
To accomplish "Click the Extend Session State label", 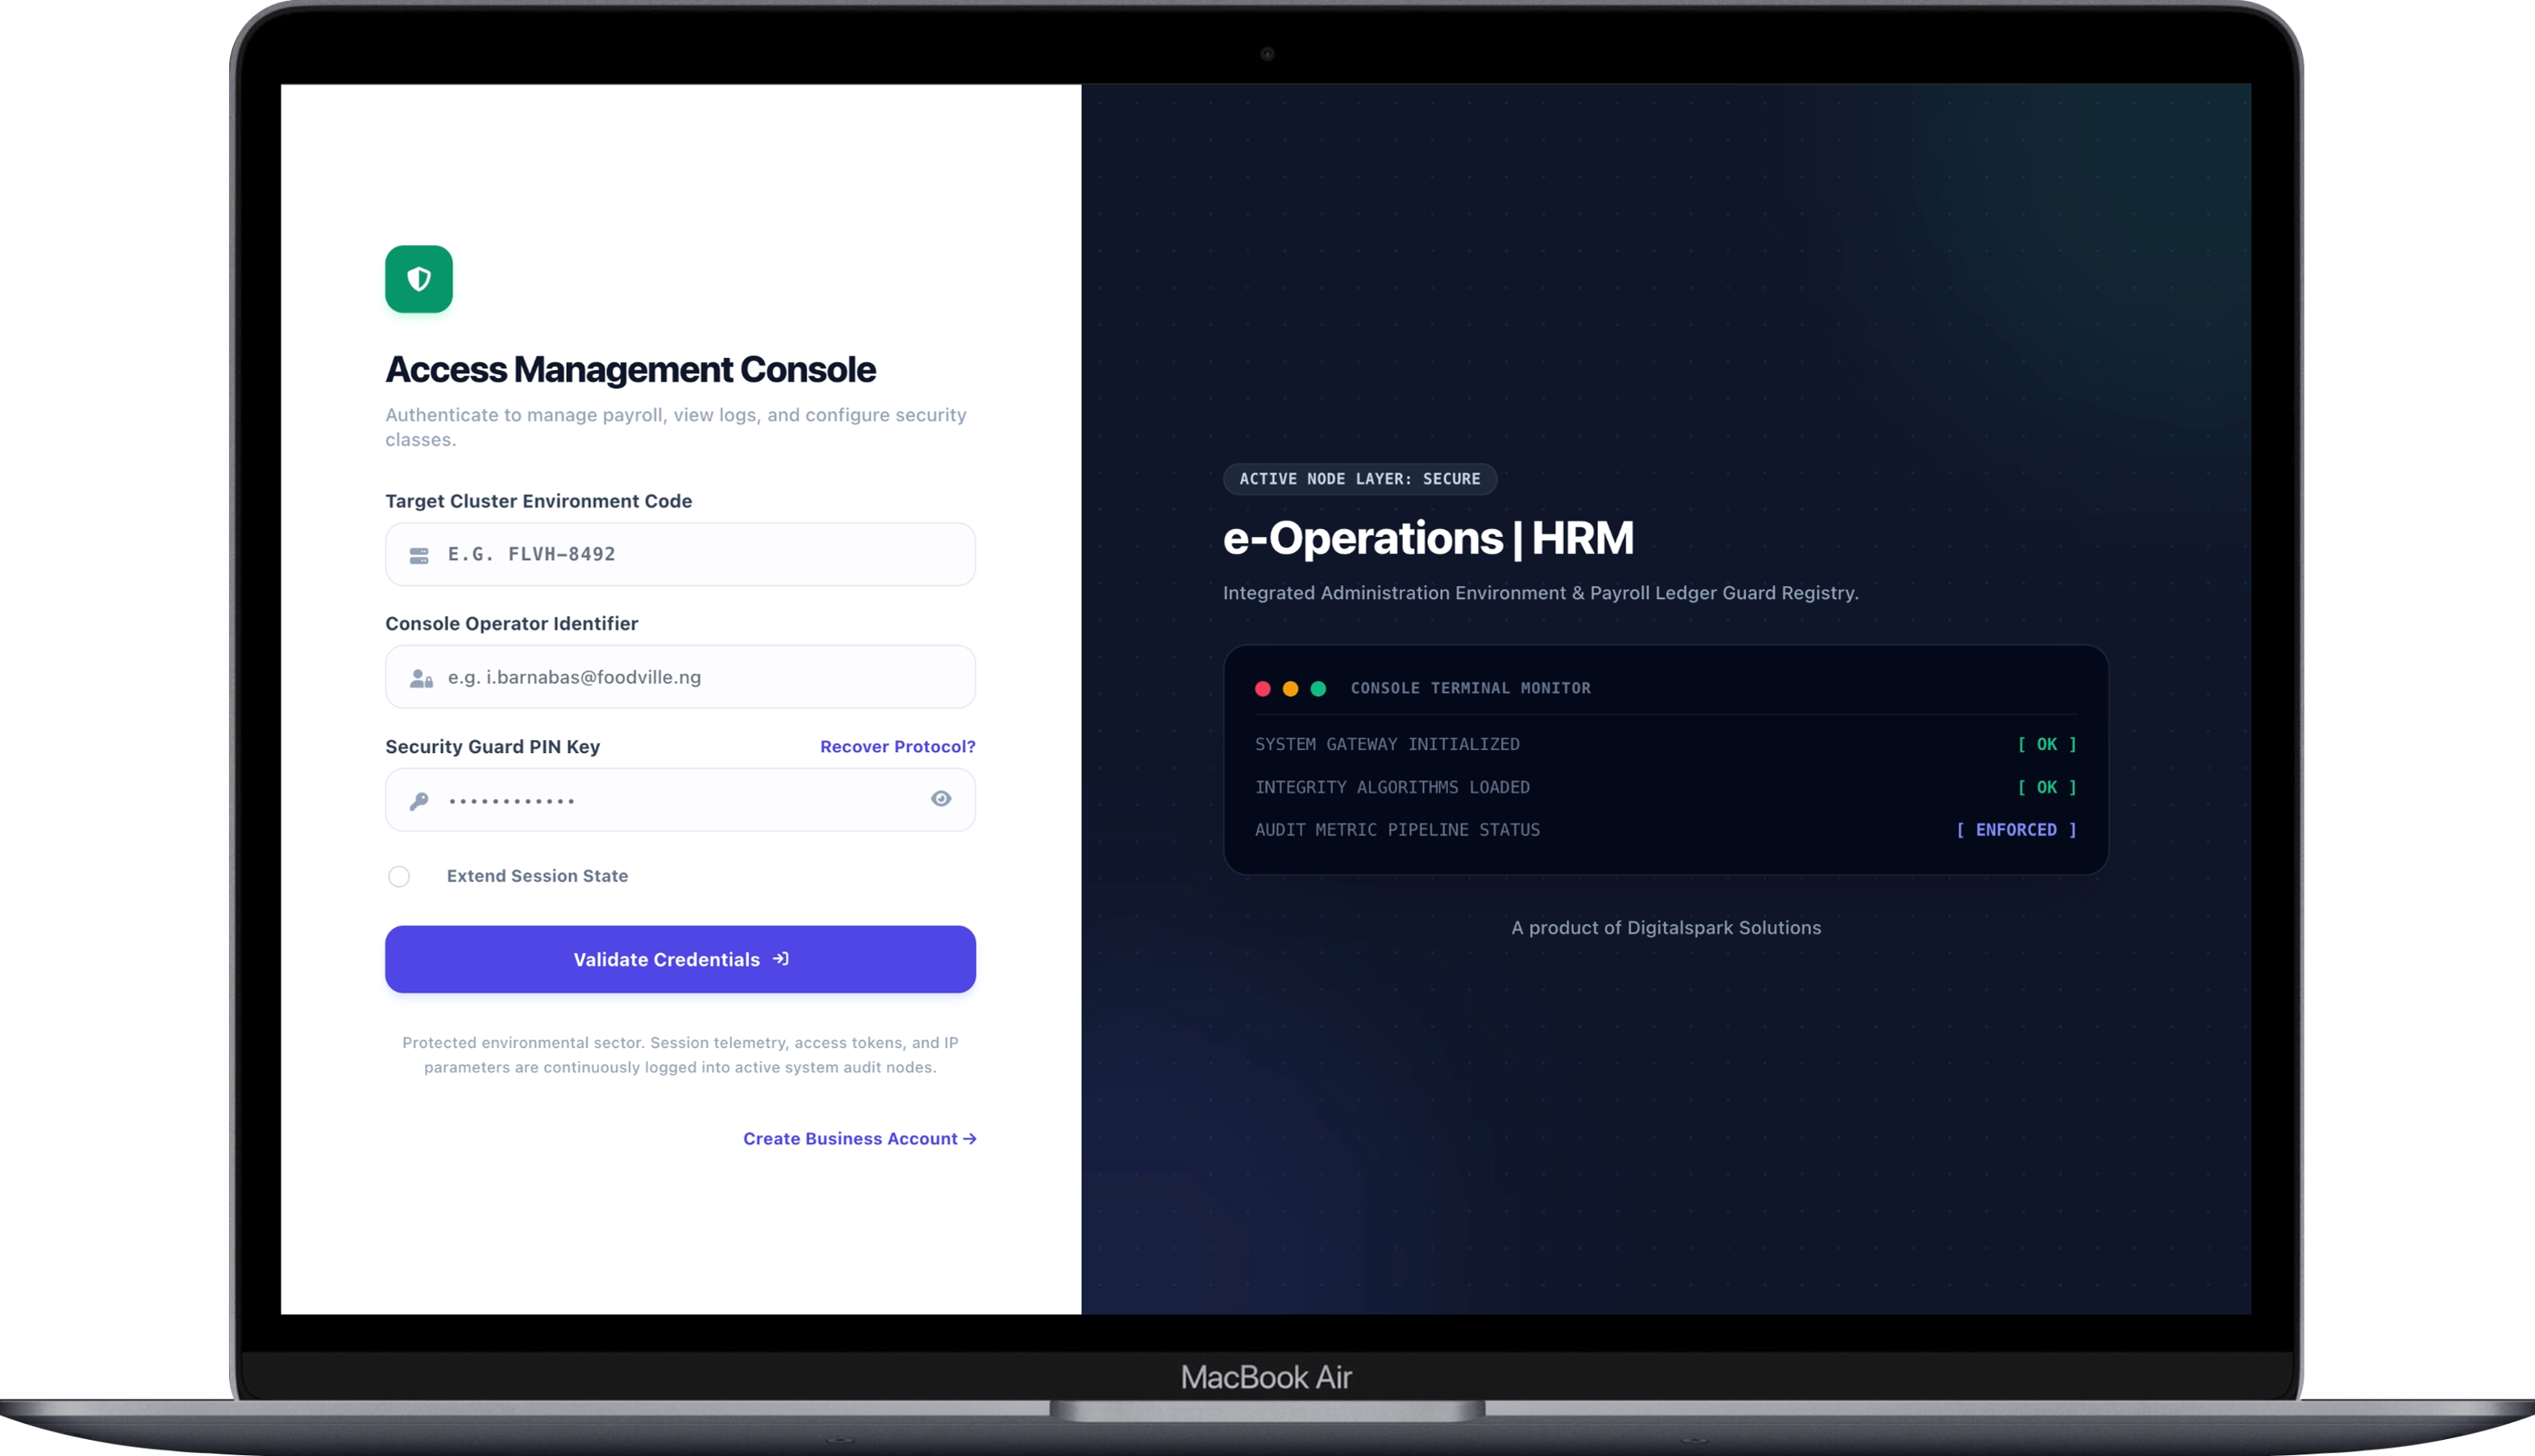I will point(537,876).
